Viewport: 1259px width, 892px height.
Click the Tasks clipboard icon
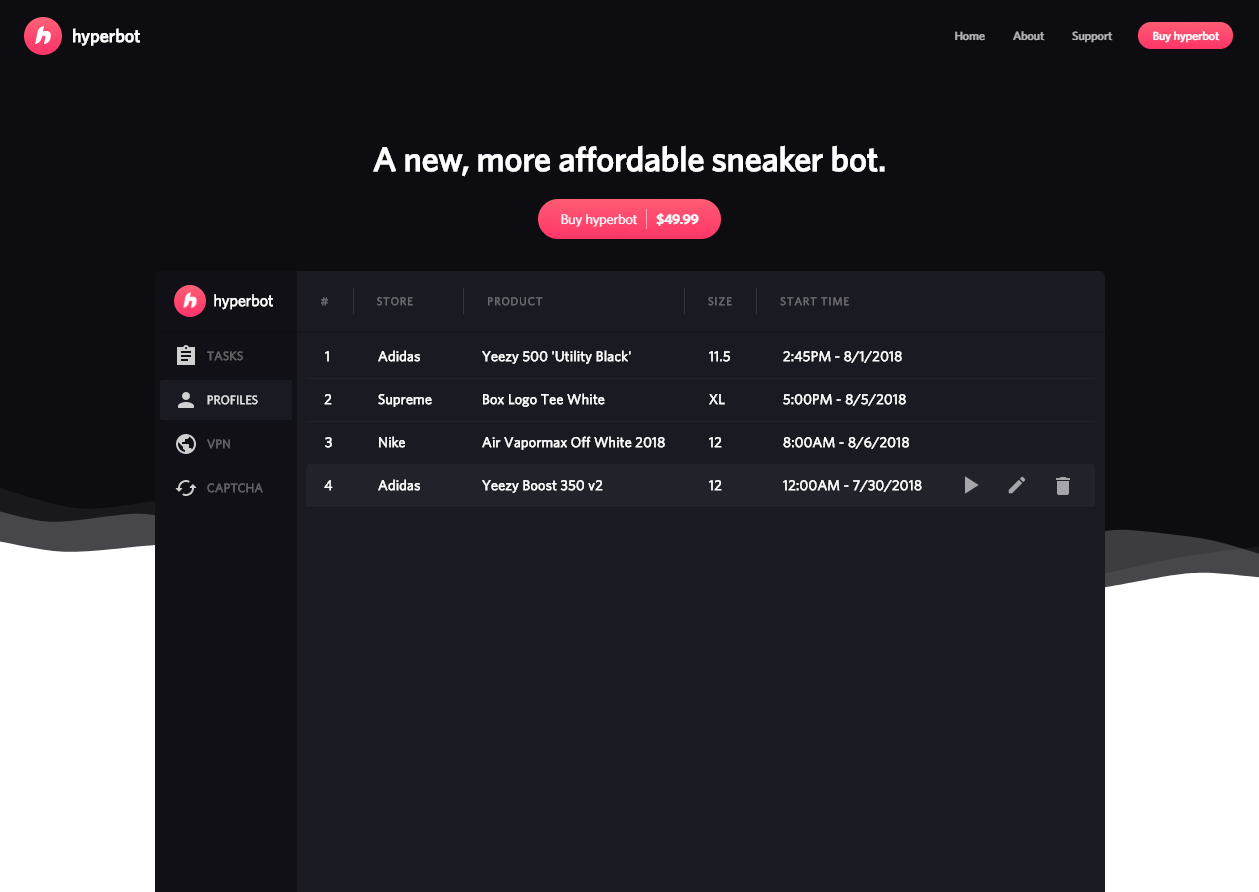[185, 356]
